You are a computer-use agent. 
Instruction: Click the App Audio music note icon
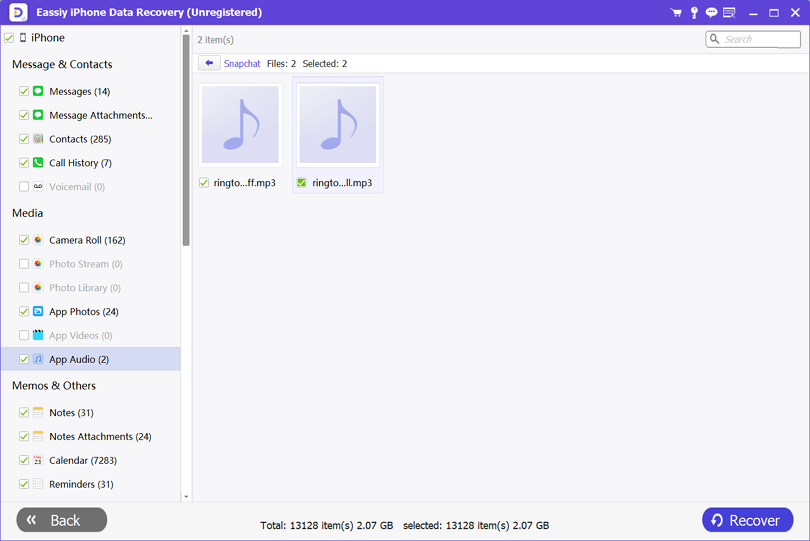(38, 359)
